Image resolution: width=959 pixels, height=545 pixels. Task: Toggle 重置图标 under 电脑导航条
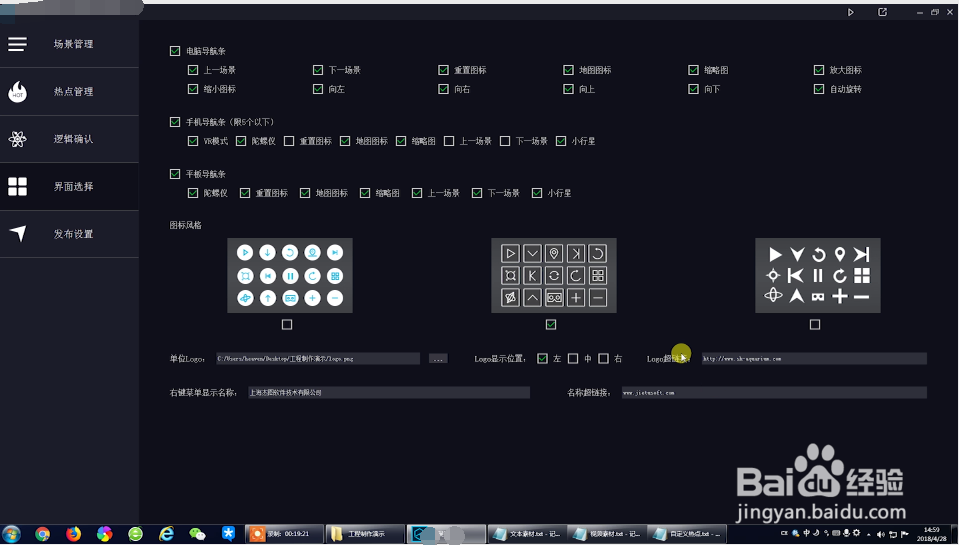[443, 70]
